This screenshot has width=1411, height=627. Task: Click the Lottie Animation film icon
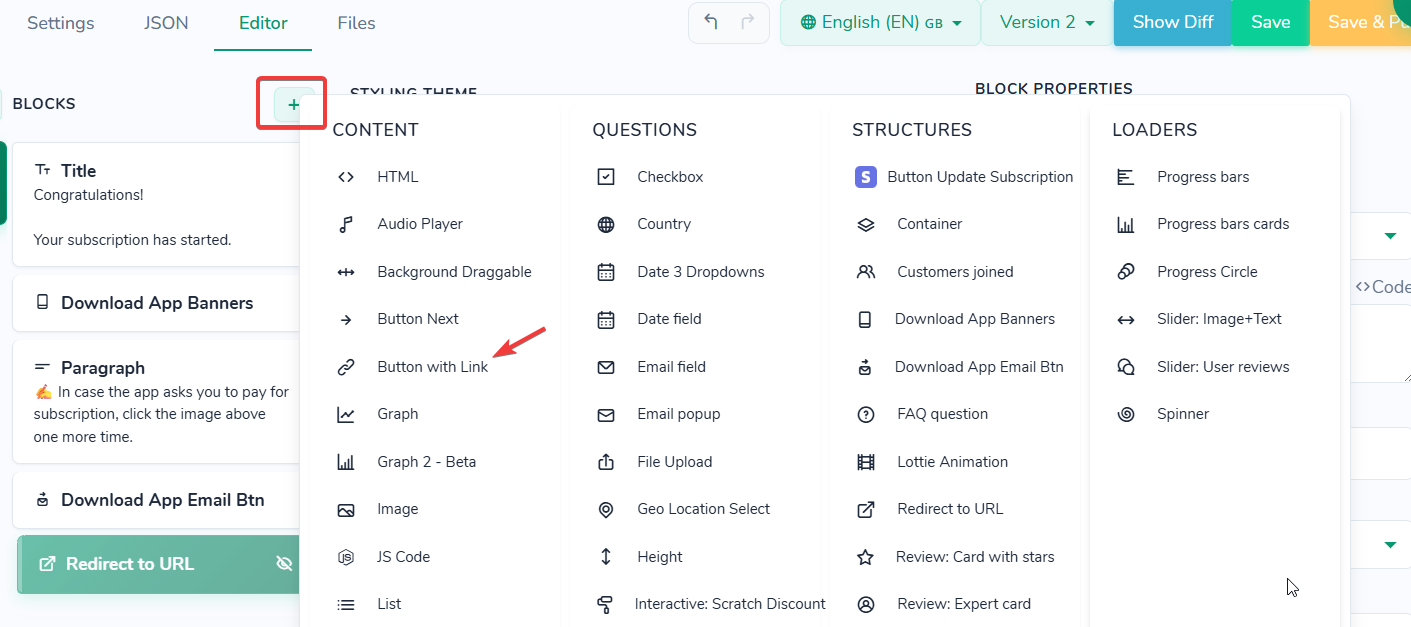(x=866, y=462)
